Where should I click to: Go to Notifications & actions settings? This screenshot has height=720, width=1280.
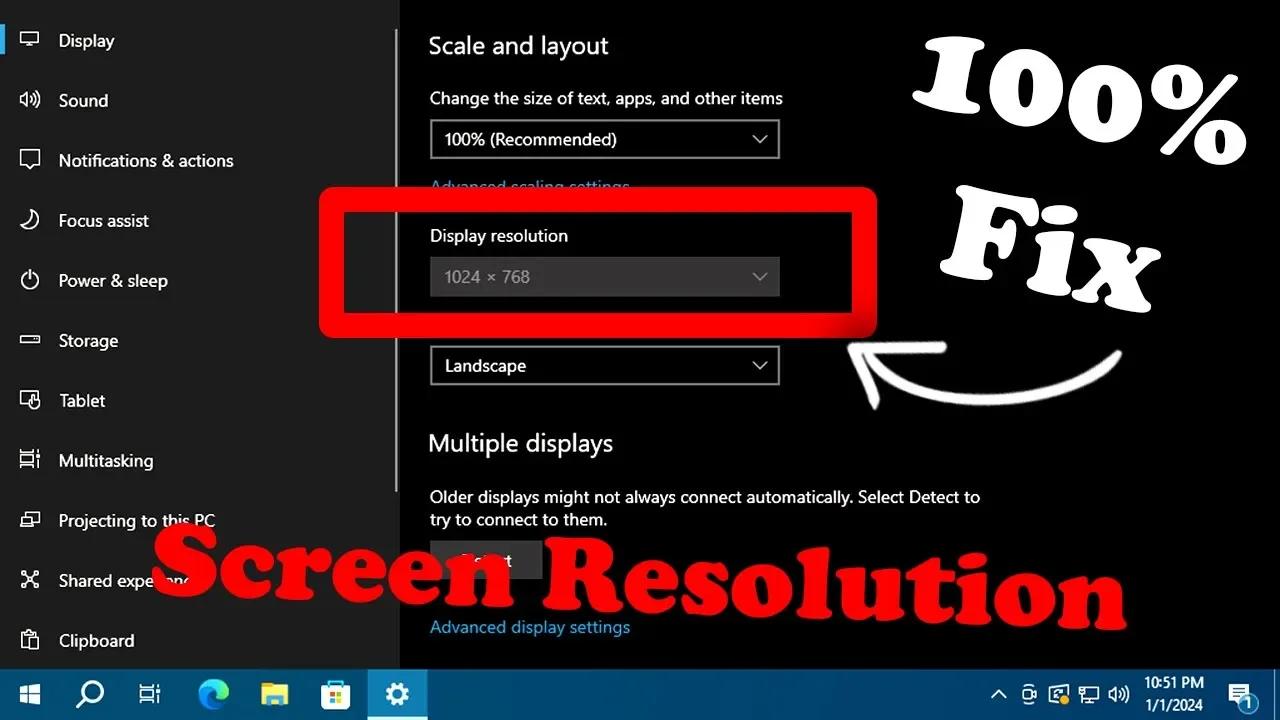[29, 160]
